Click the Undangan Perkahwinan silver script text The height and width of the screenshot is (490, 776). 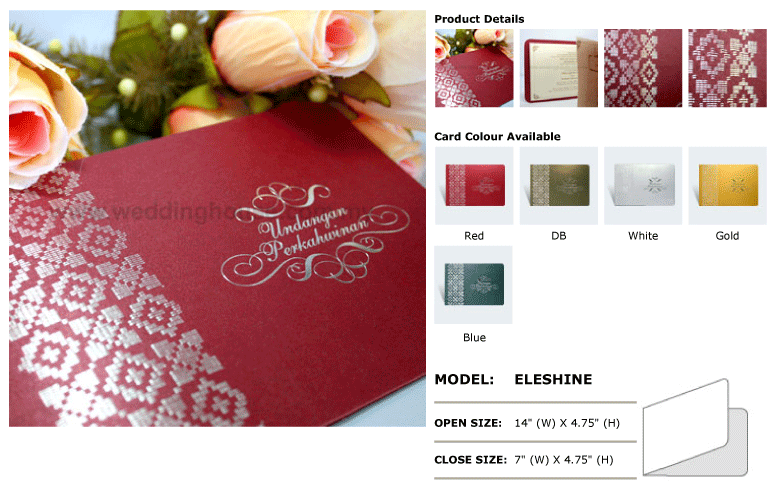click(x=315, y=235)
